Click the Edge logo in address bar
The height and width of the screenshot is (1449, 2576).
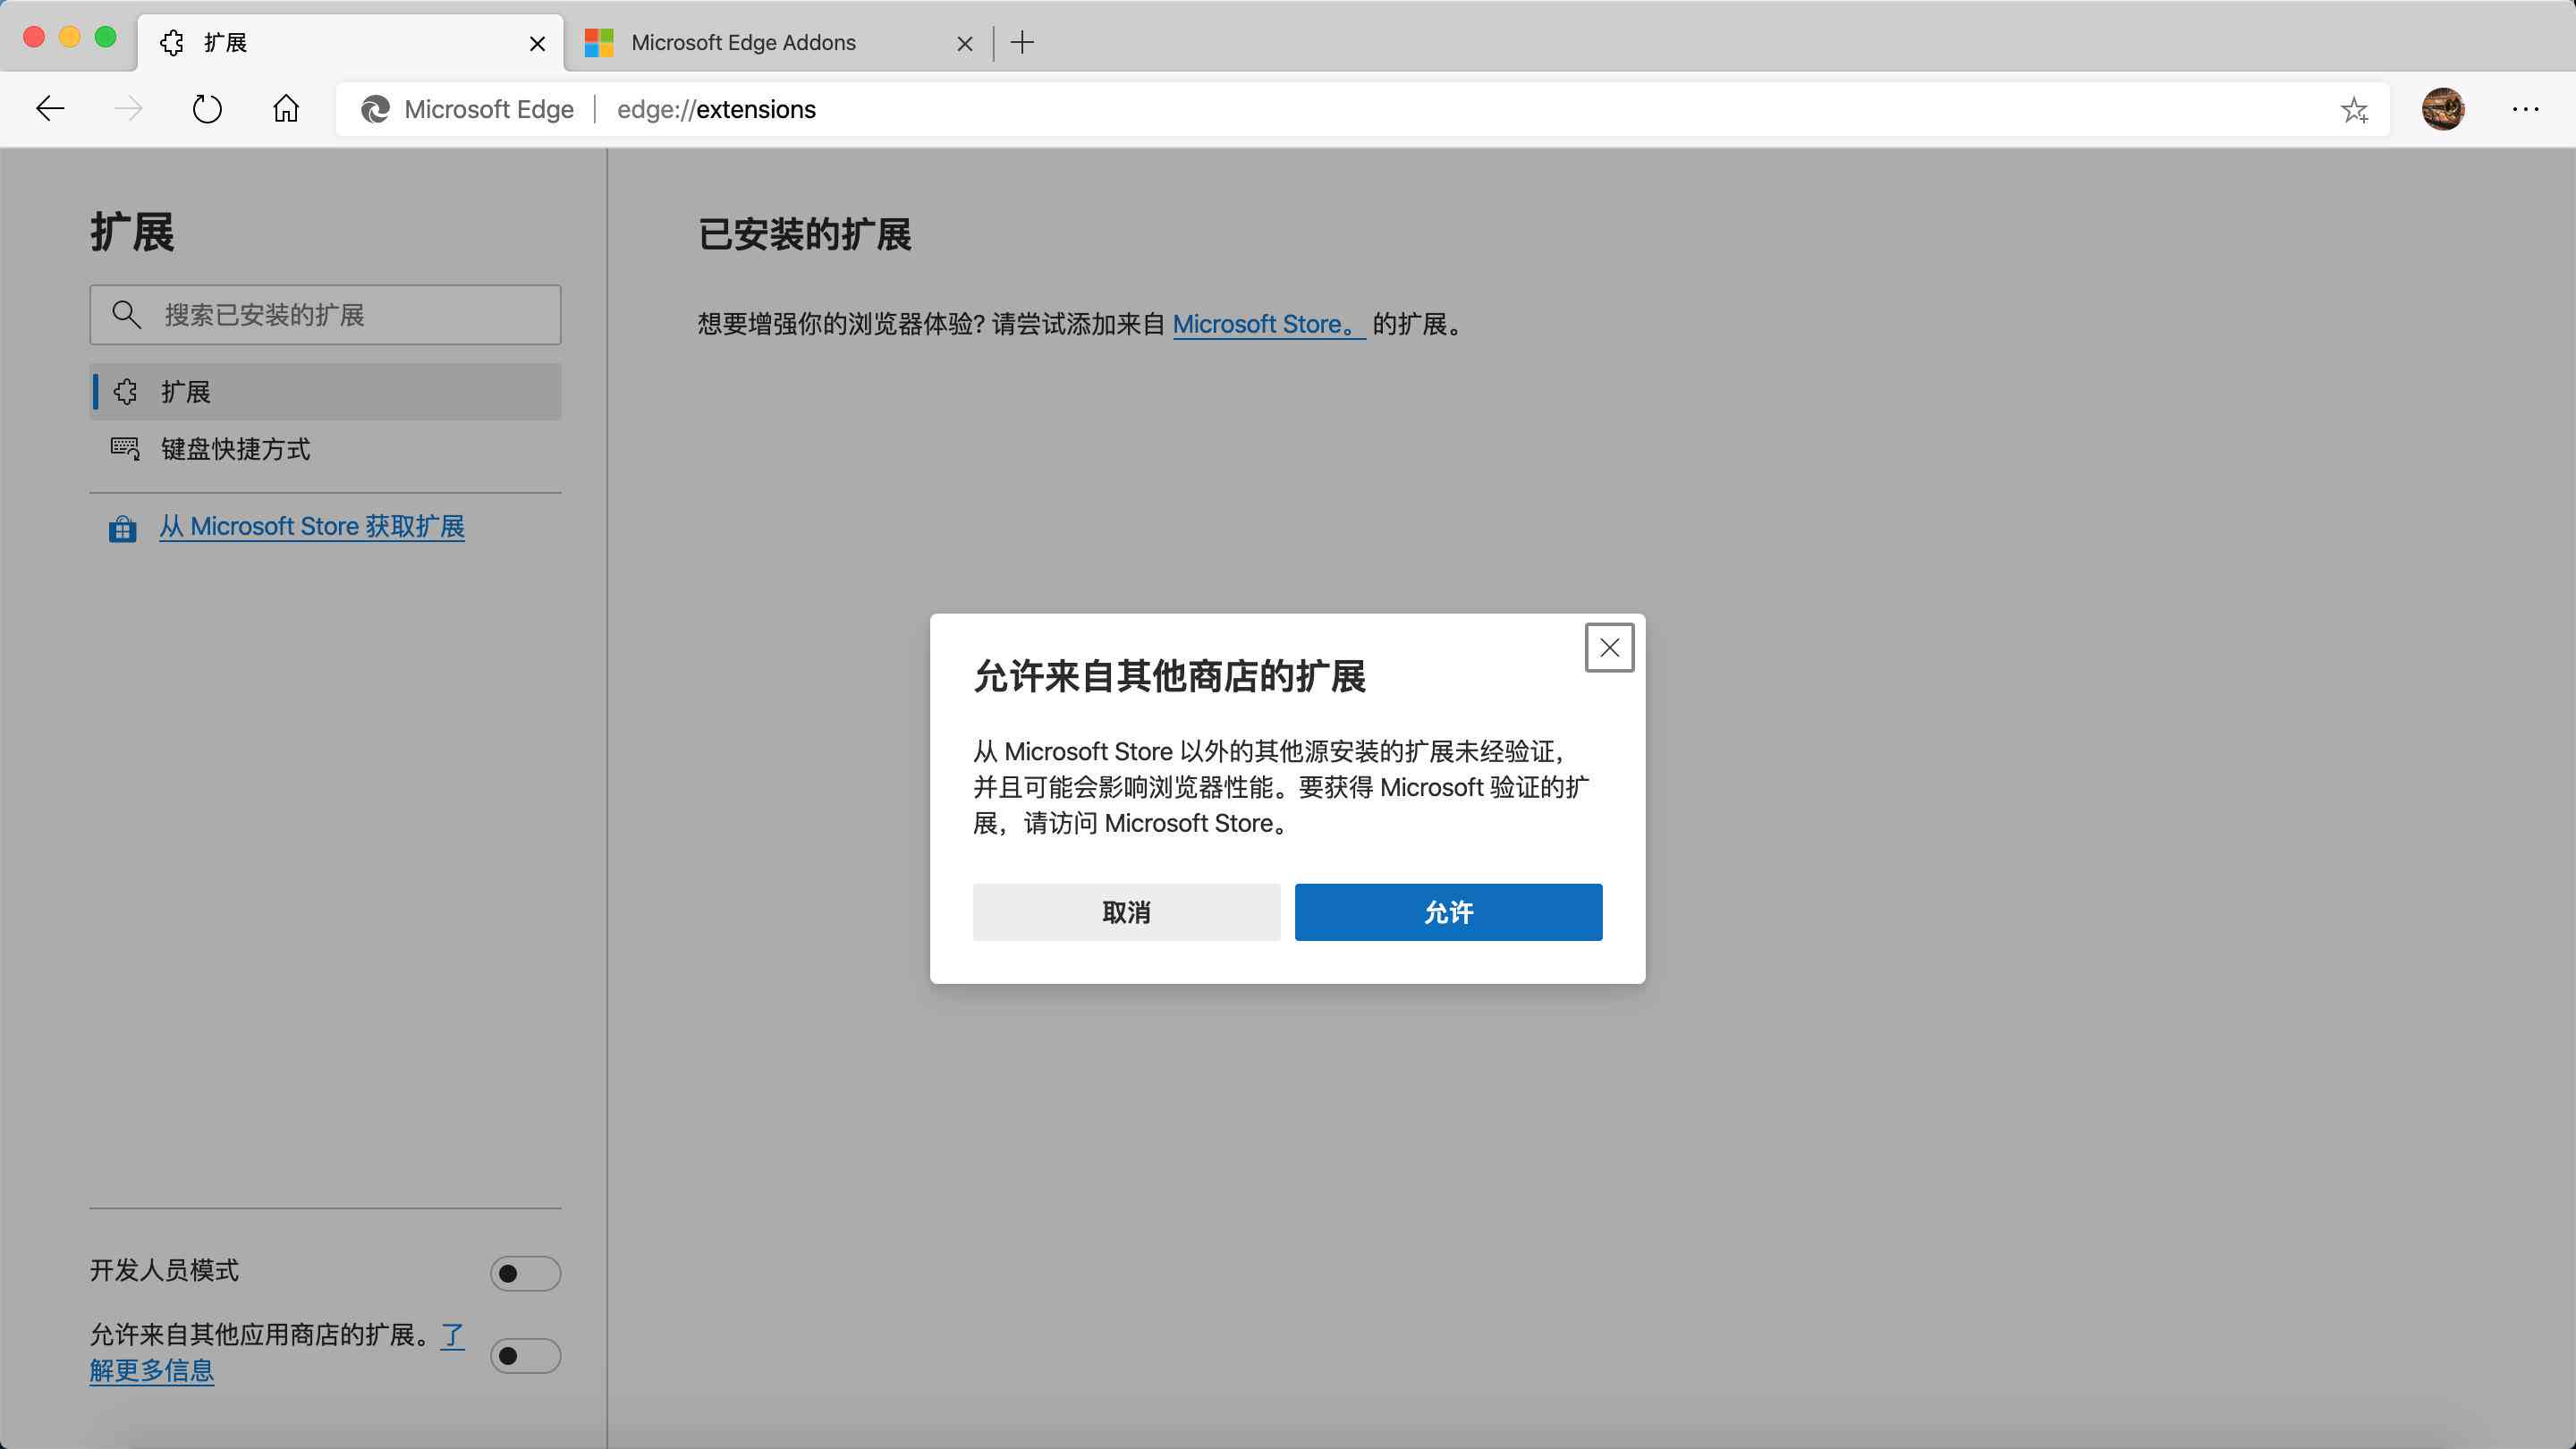(375, 109)
